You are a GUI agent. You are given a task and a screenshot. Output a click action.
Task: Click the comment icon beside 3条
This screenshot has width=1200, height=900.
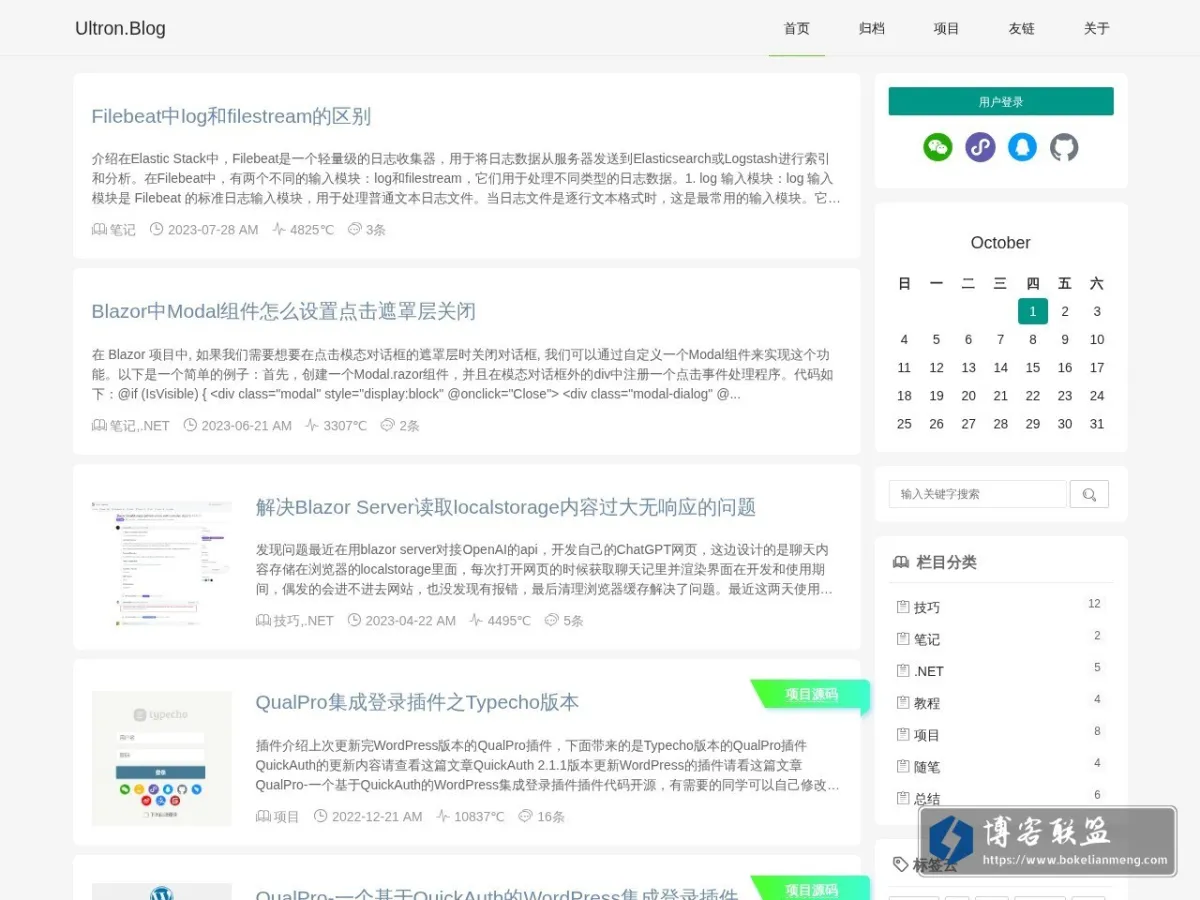354,229
